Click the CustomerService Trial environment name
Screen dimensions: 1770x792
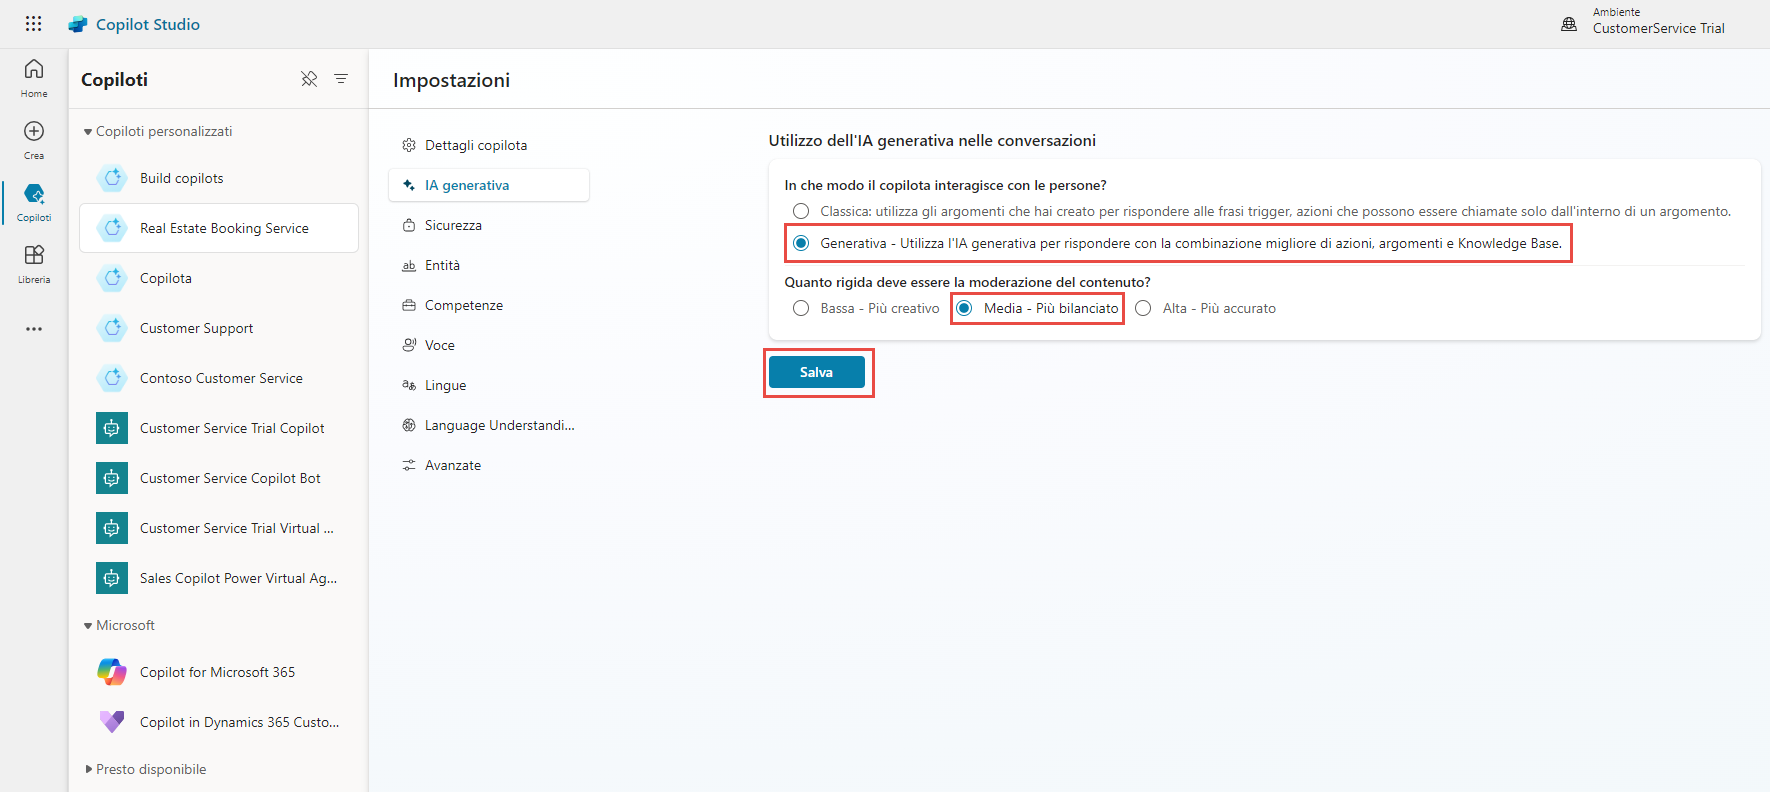[1658, 28]
